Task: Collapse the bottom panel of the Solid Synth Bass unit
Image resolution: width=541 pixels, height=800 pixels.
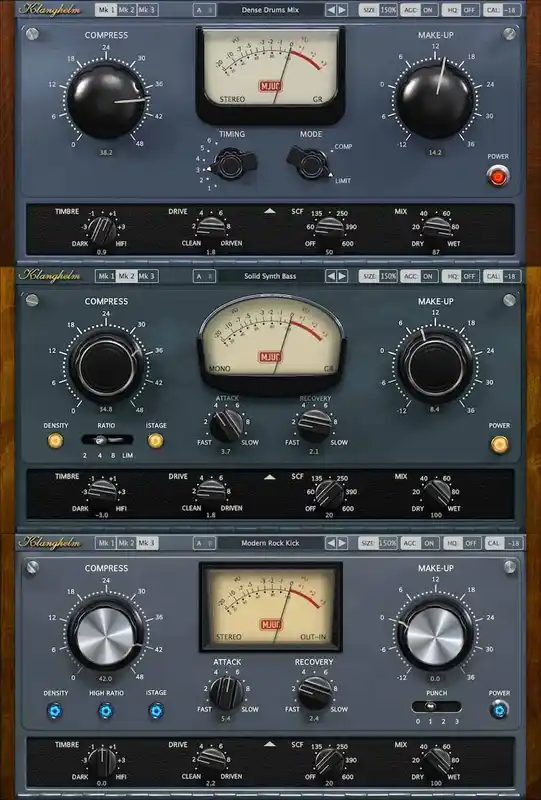Action: click(x=270, y=477)
